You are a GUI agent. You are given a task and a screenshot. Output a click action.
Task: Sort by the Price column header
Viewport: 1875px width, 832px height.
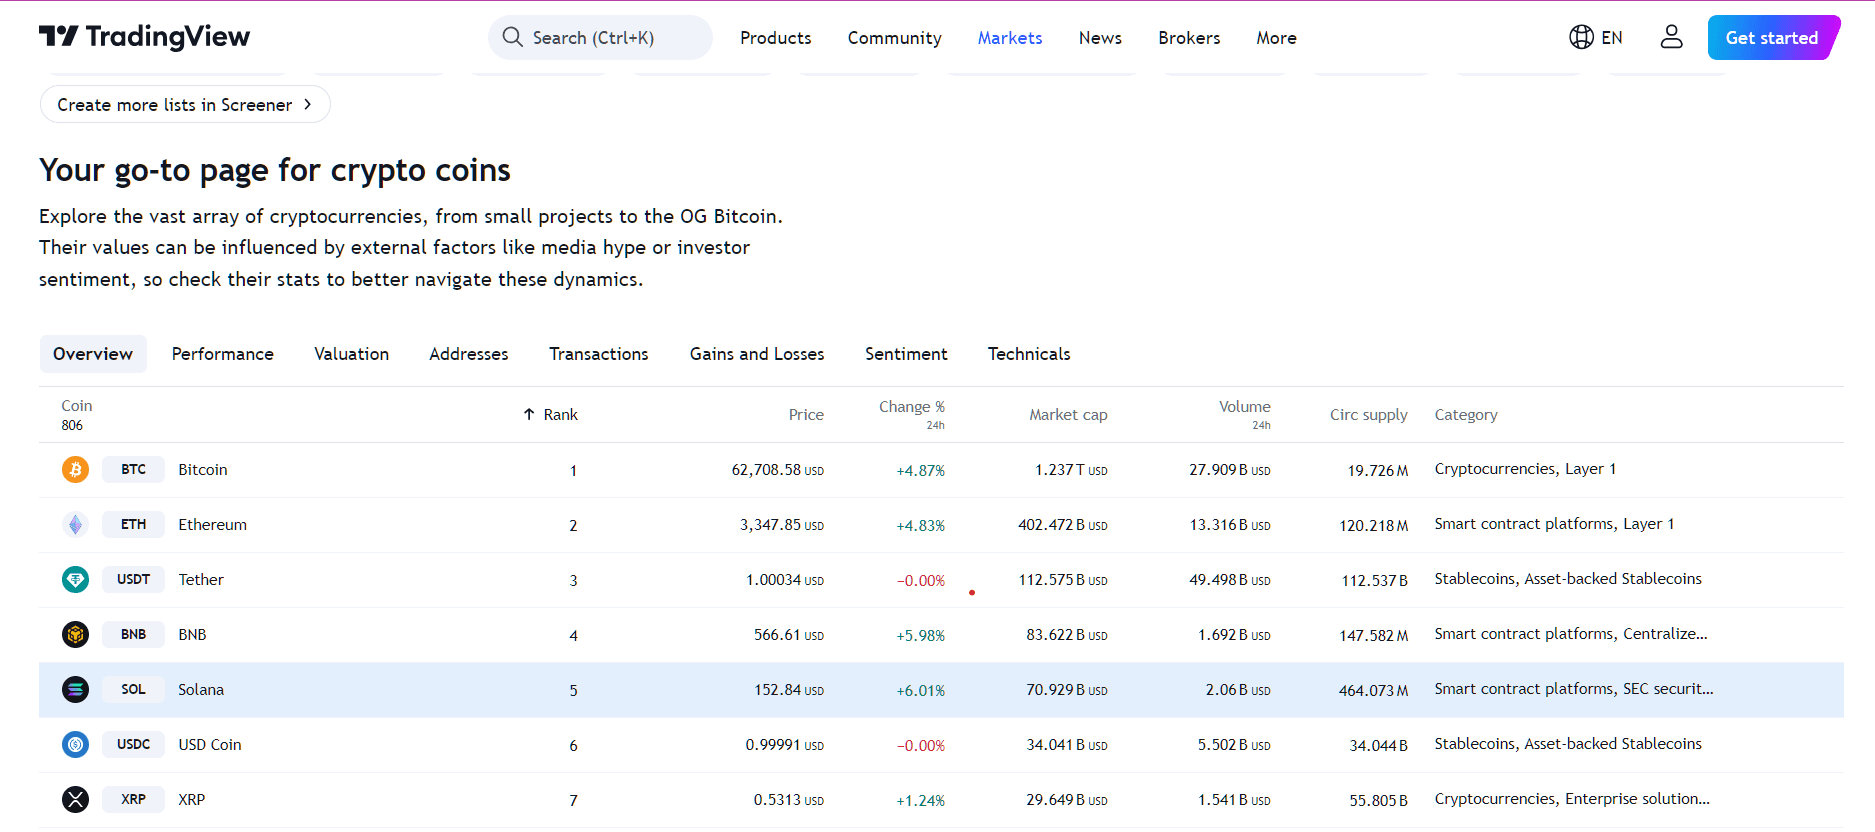point(806,415)
